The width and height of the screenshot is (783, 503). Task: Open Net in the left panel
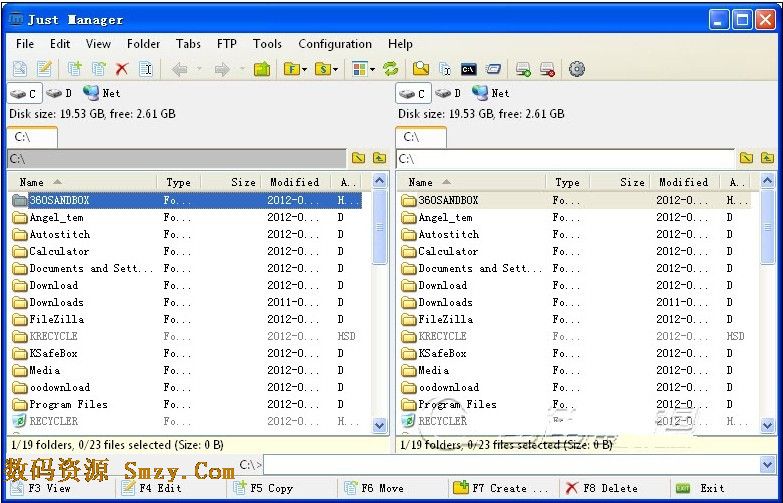pos(102,93)
